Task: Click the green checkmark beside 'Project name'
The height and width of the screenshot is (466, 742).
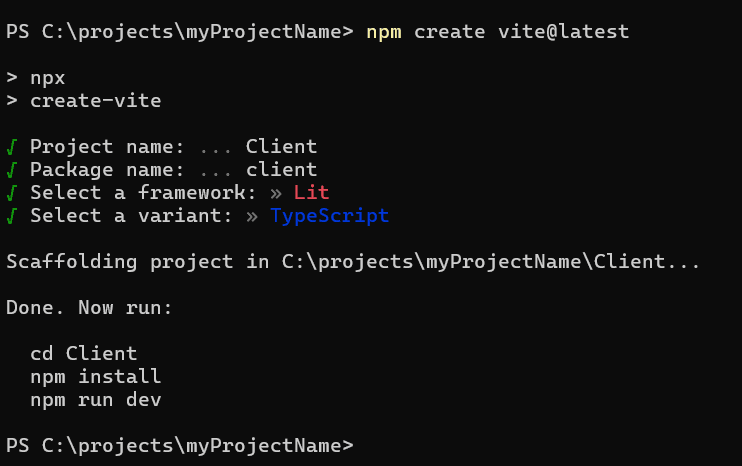Action: tap(12, 147)
